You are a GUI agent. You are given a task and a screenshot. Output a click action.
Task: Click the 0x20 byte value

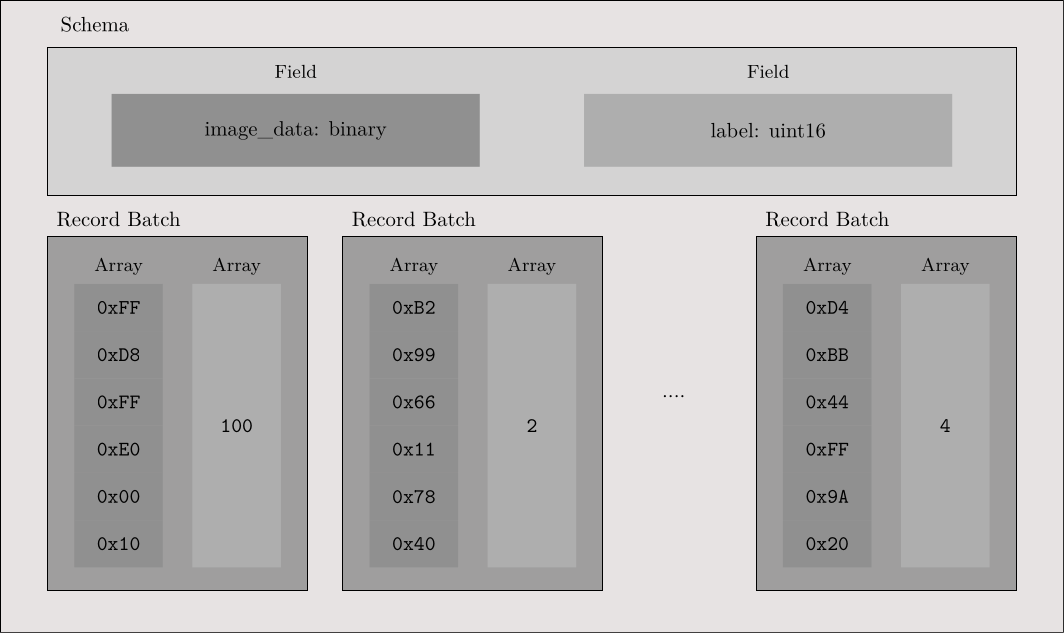click(x=826, y=544)
